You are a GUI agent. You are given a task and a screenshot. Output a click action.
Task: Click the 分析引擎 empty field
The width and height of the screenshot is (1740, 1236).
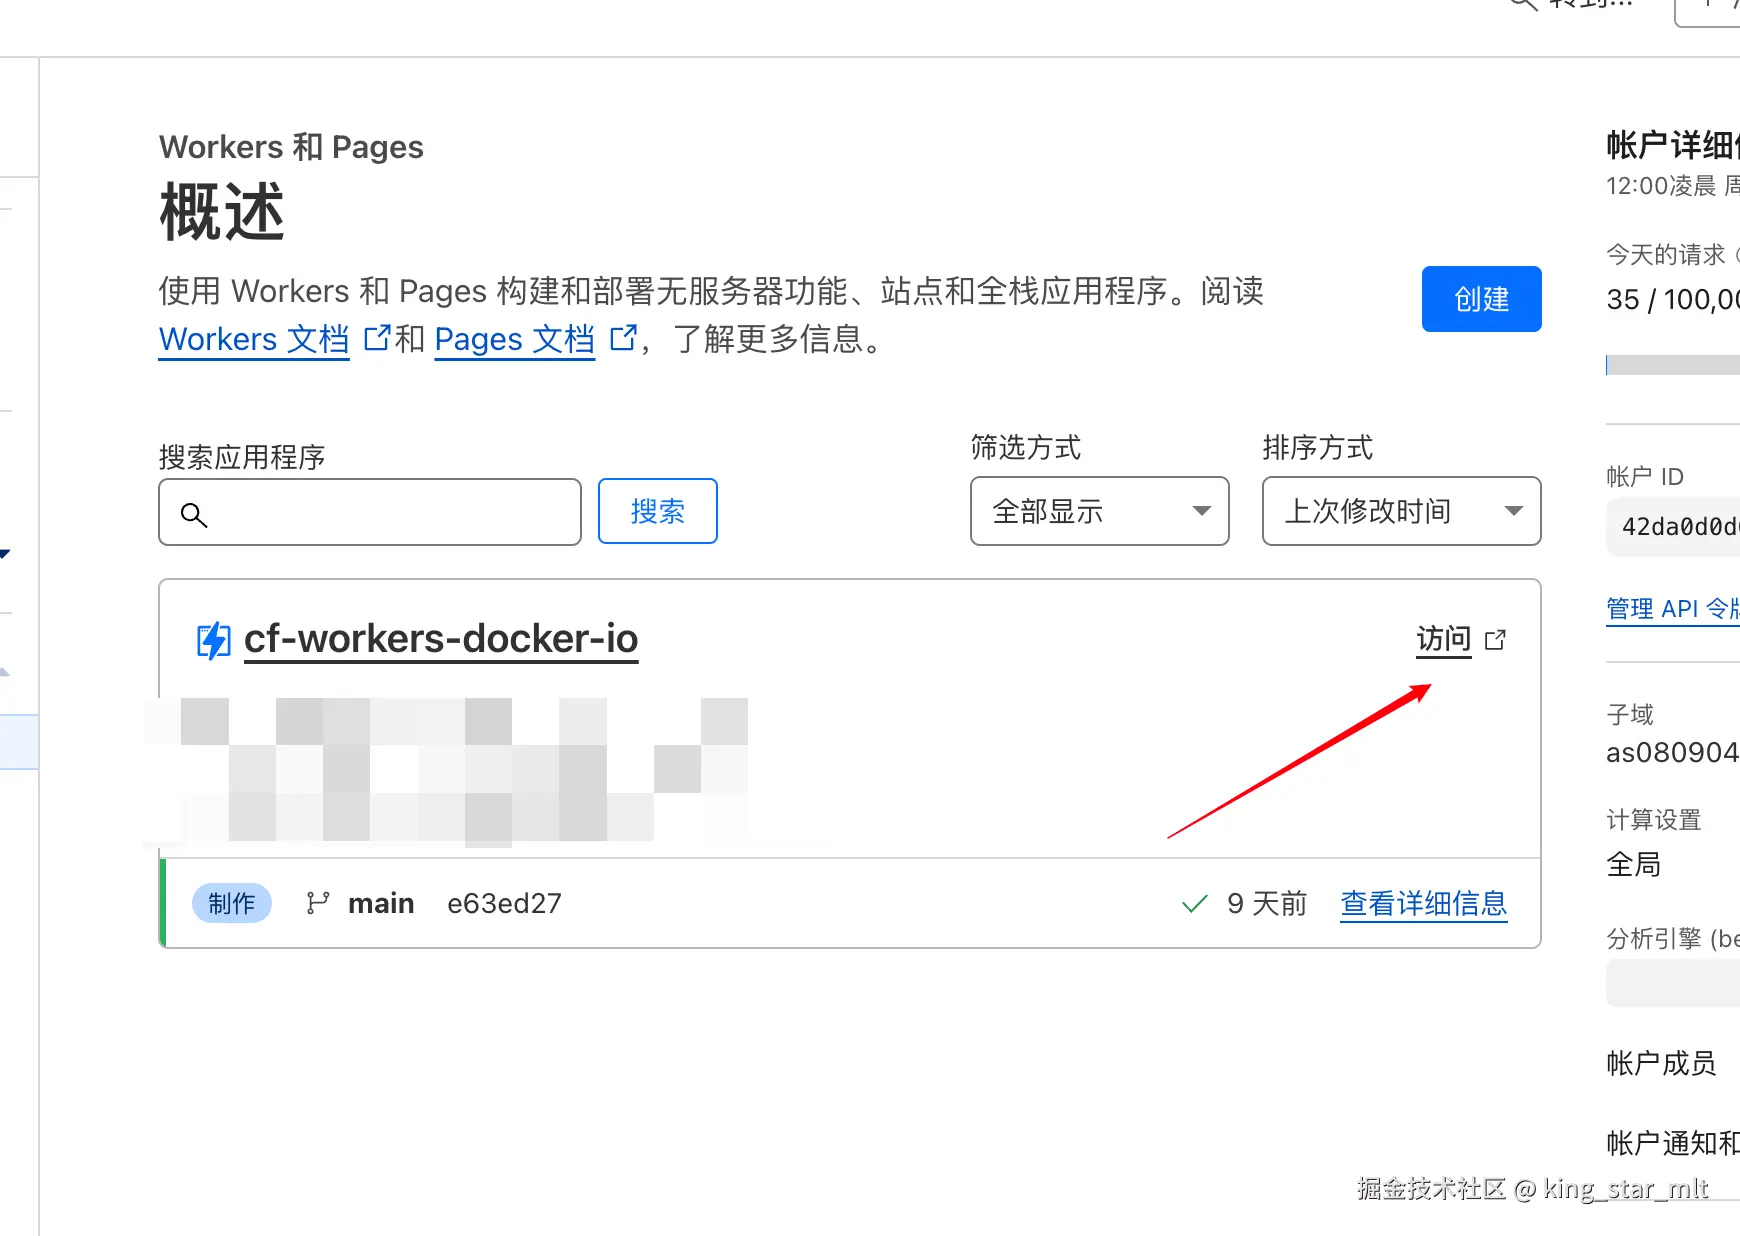pyautogui.click(x=1672, y=983)
